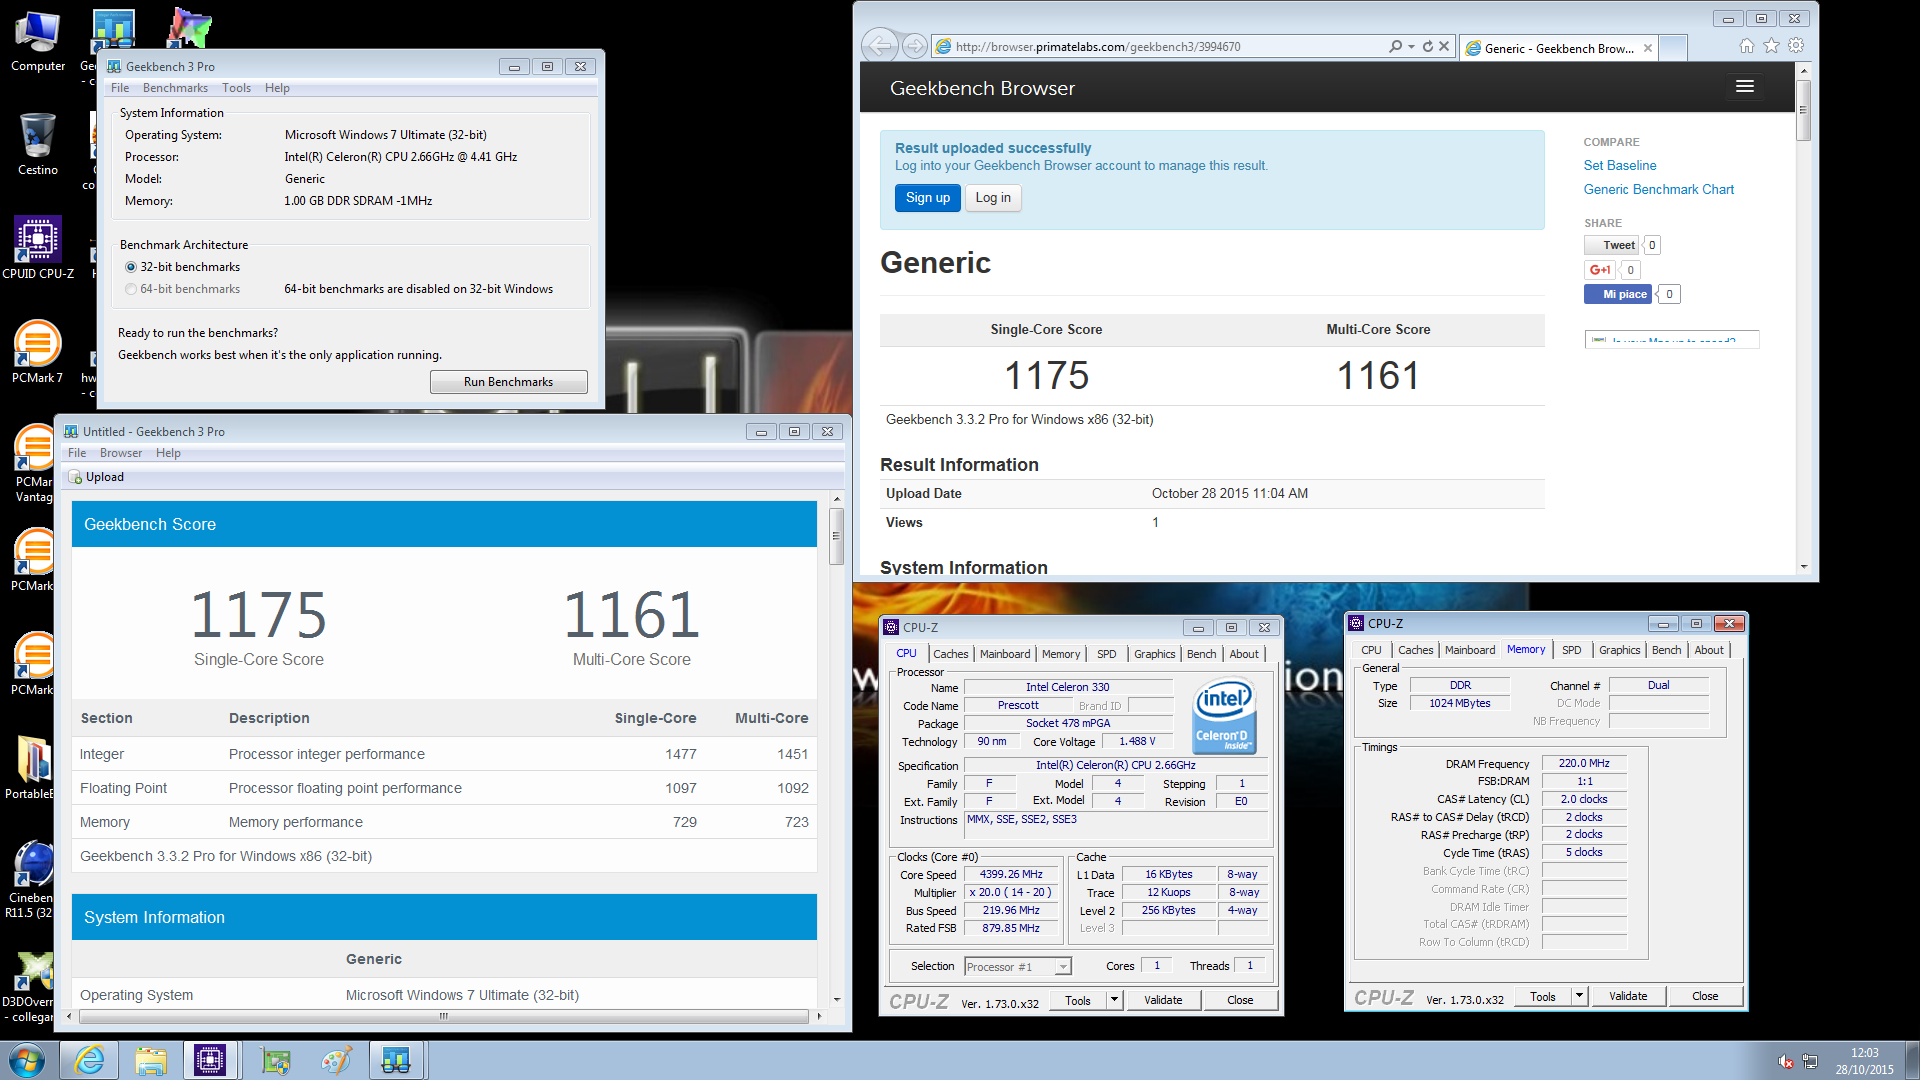Click horizontal scrollbar in Geekbench results window
This screenshot has height=1080, width=1920.
point(443,1016)
